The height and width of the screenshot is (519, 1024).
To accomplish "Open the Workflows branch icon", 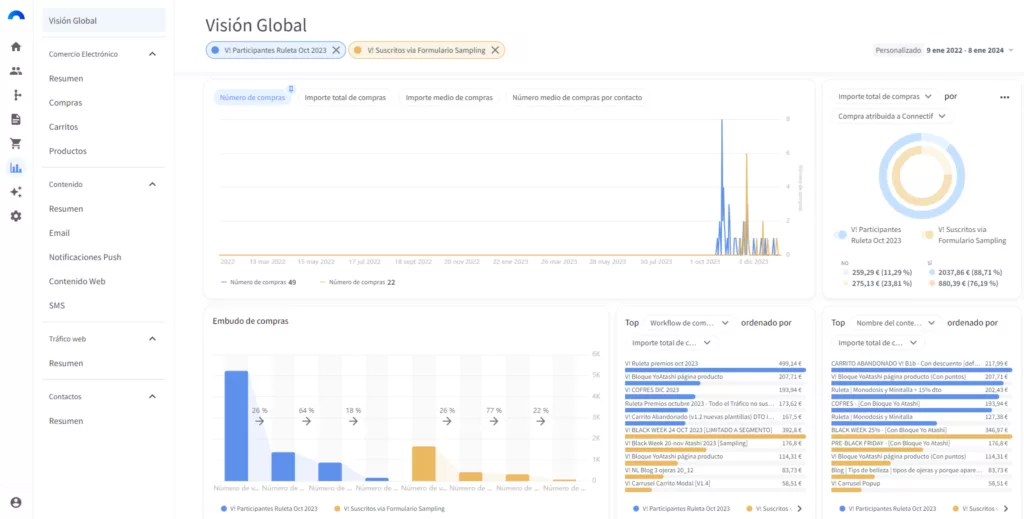I will click(x=16, y=95).
